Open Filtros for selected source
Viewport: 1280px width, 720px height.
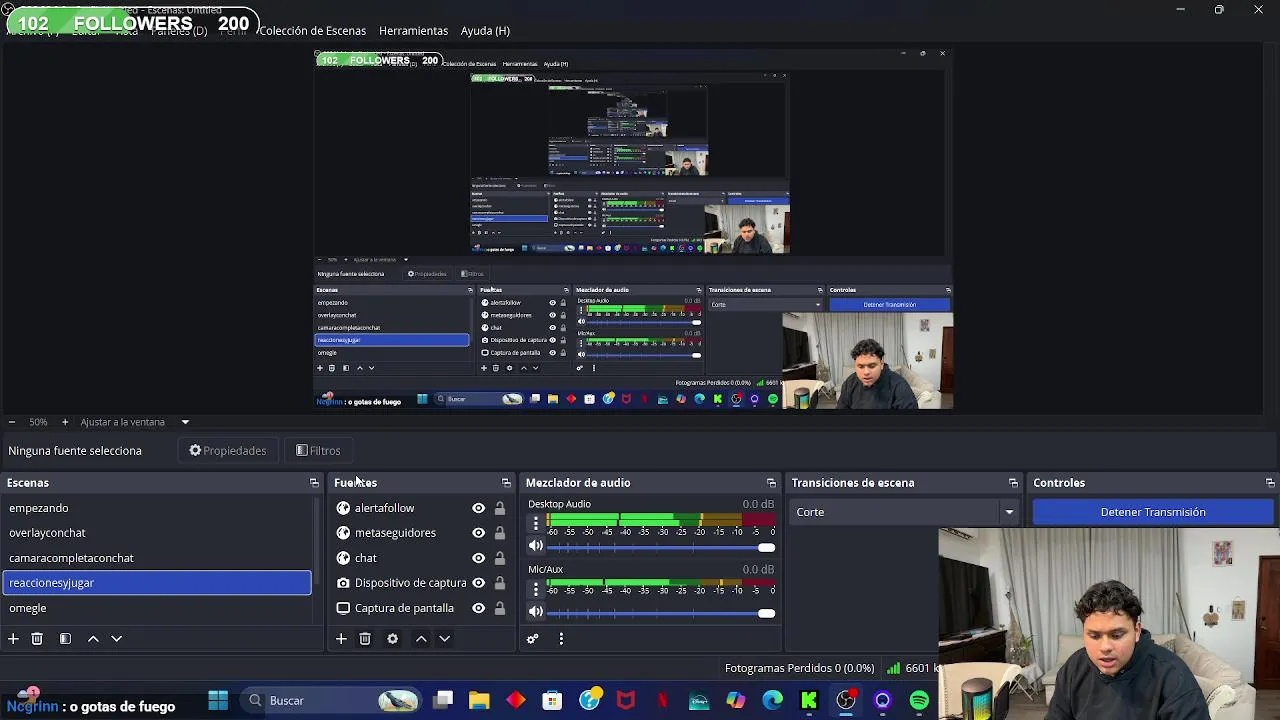tap(318, 451)
